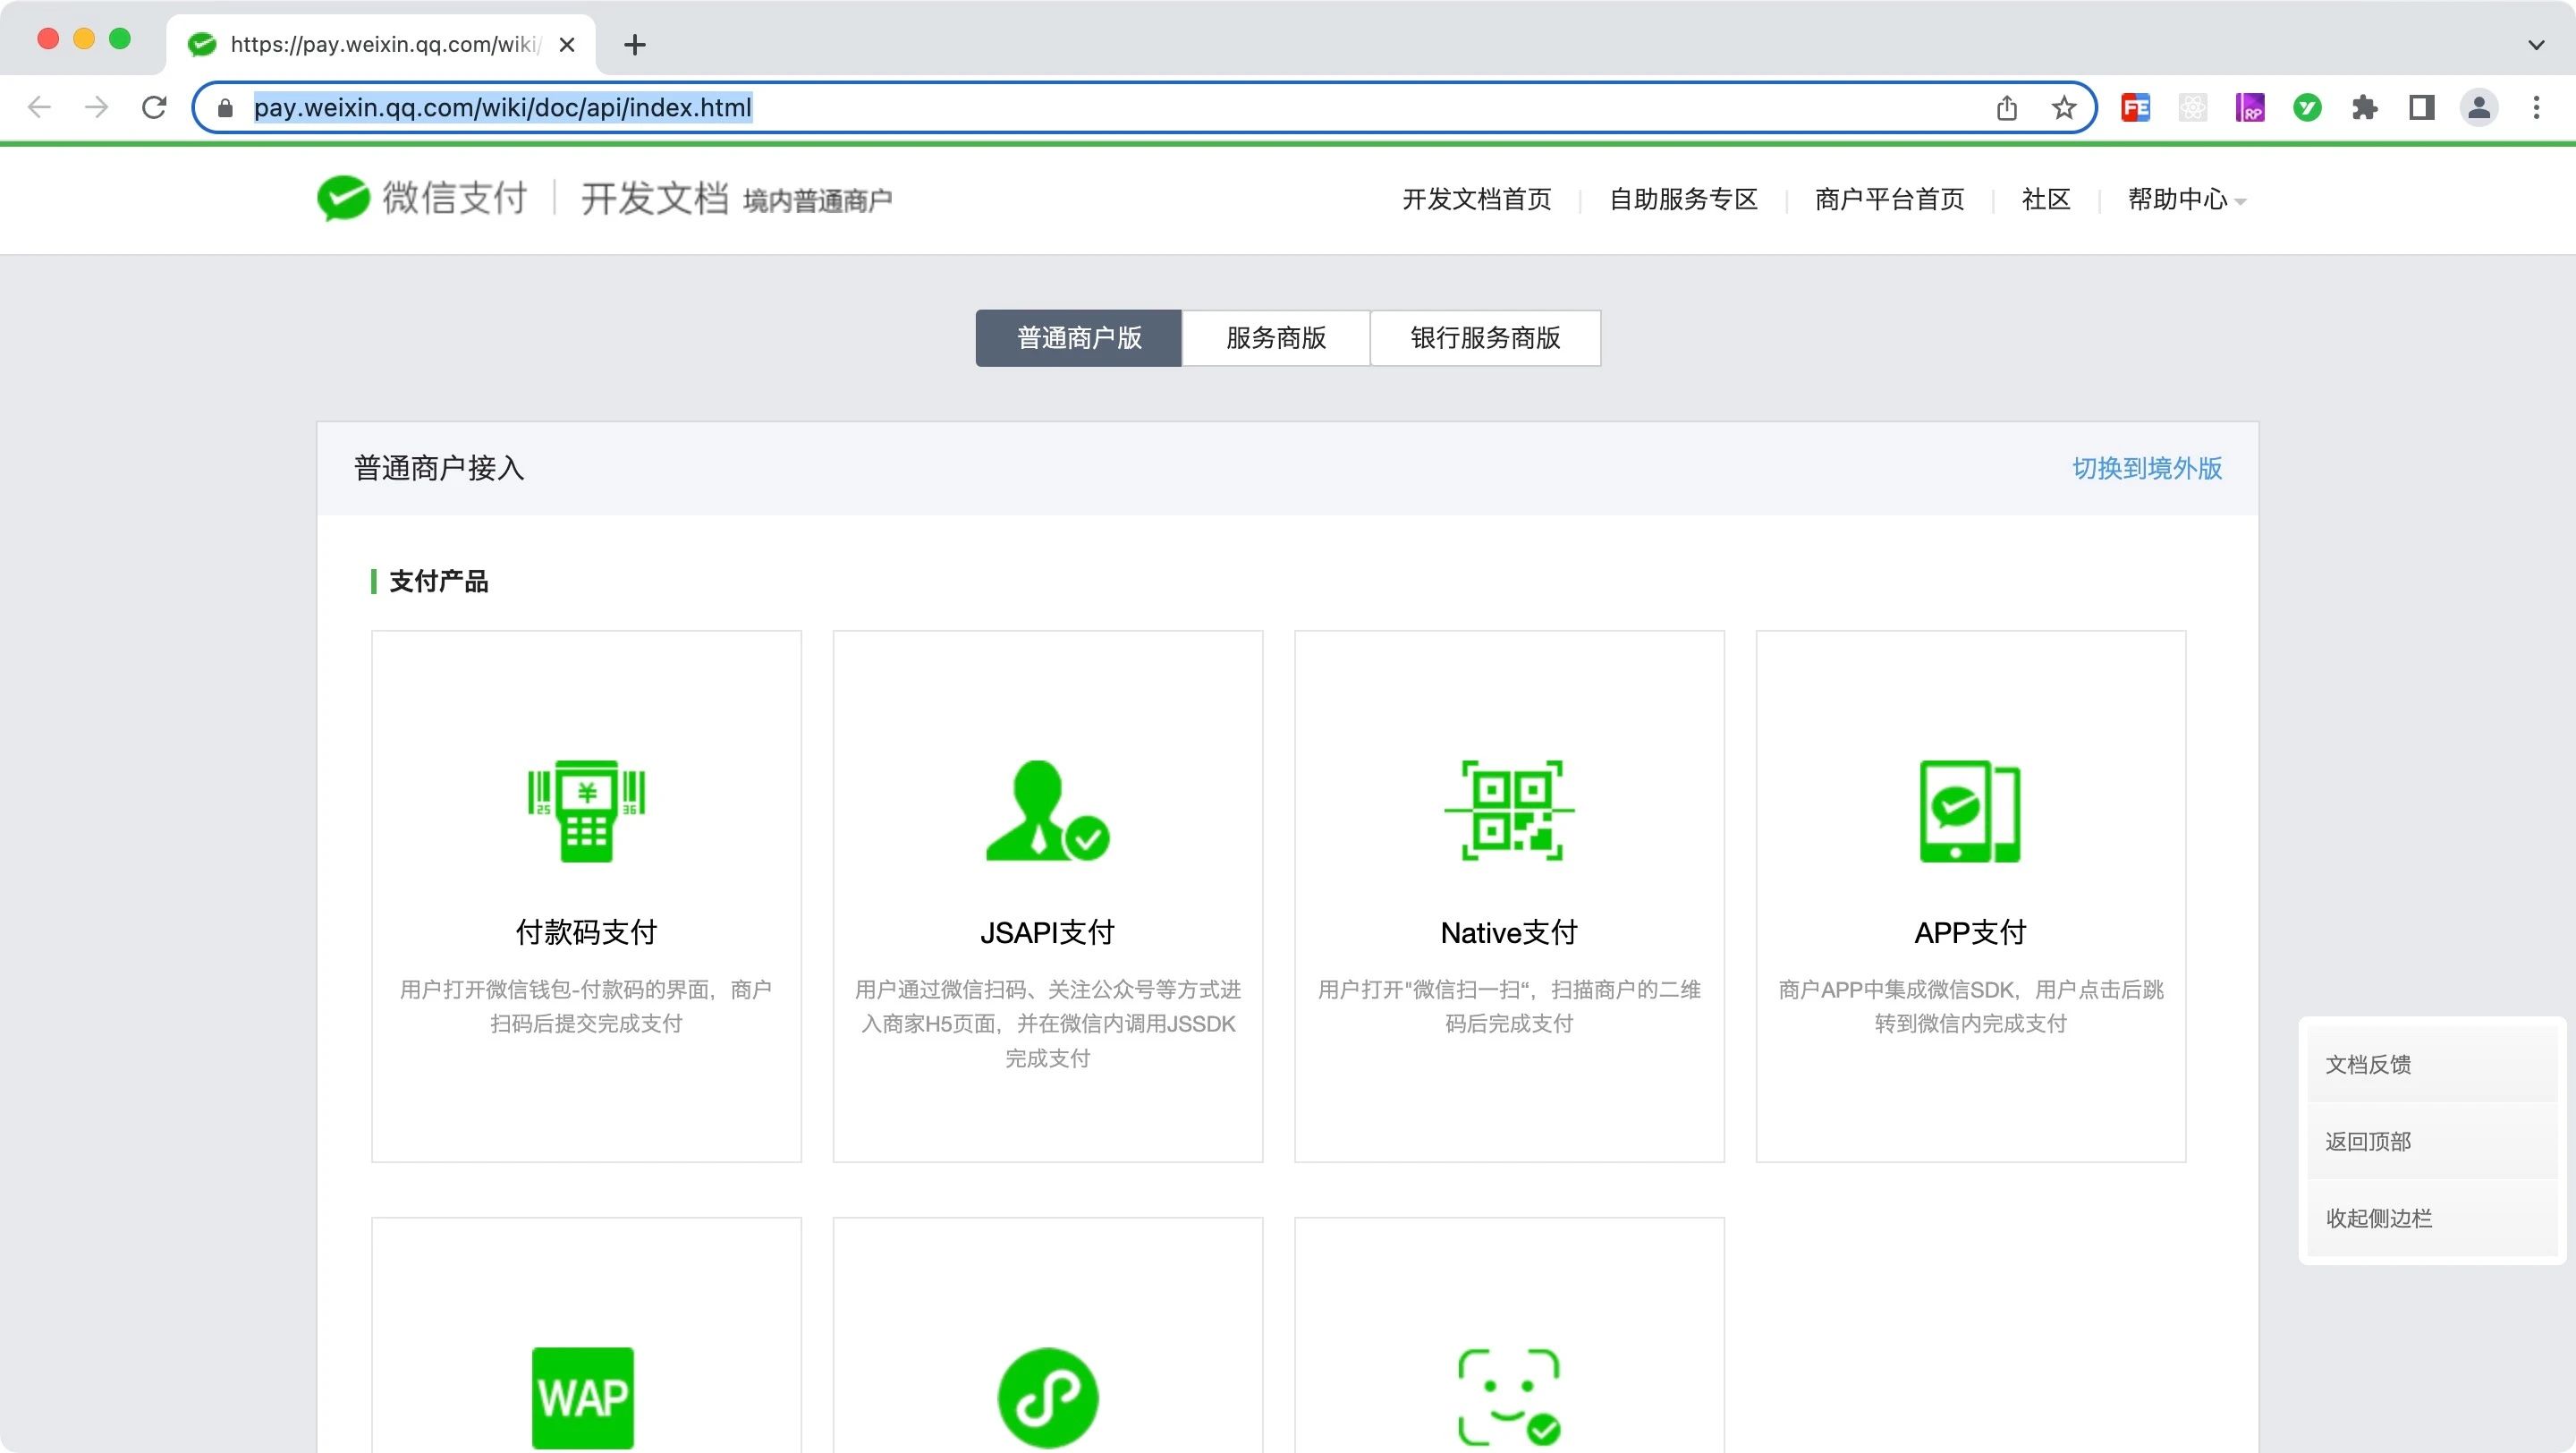
Task: Click the 切换到境外版 link
Action: click(2147, 468)
